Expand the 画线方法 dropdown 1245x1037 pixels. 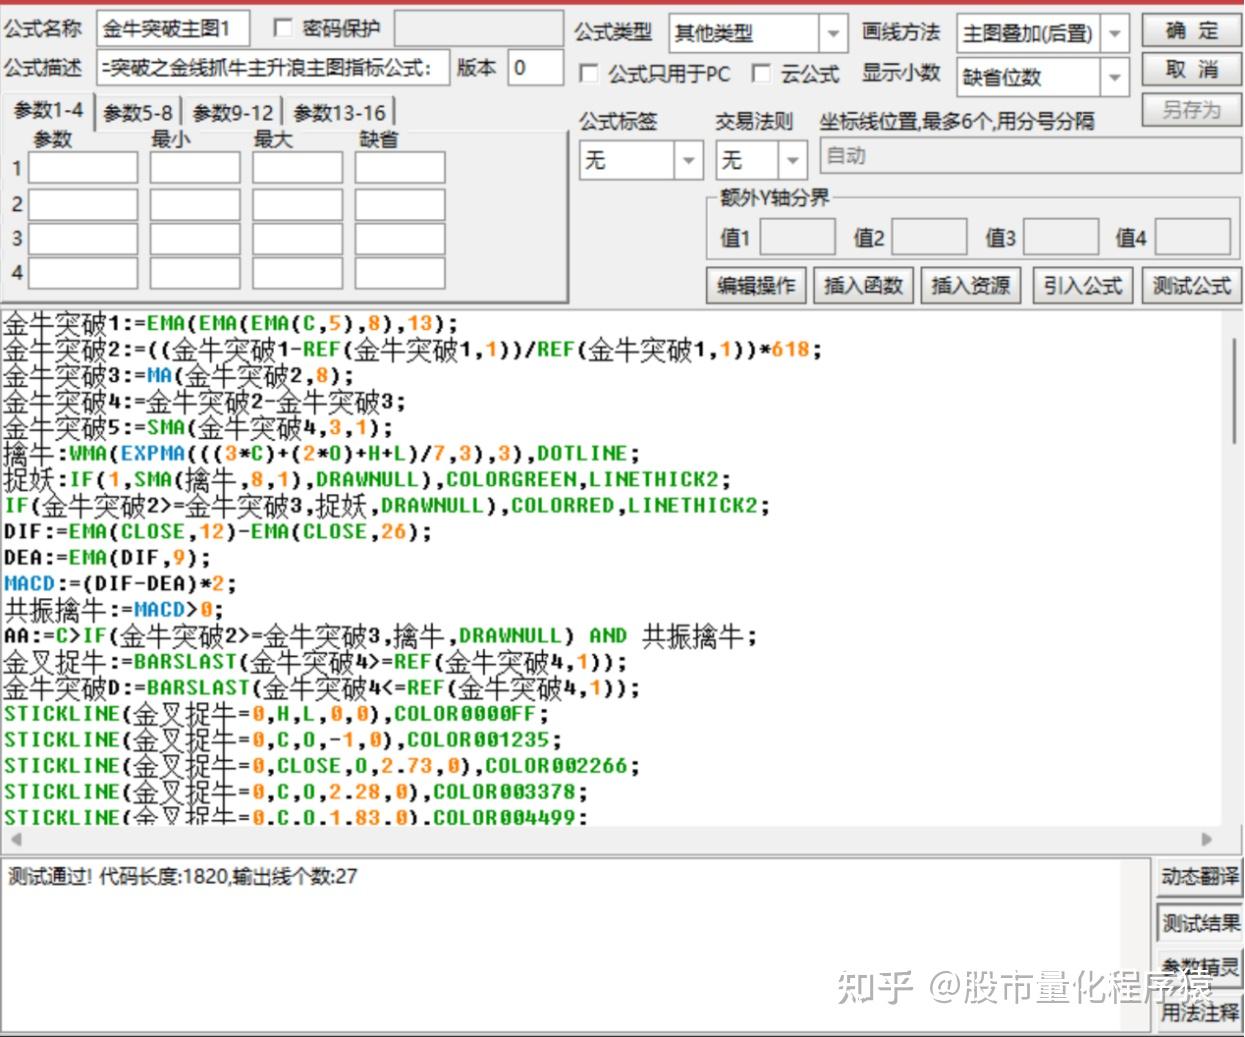(x=1115, y=34)
